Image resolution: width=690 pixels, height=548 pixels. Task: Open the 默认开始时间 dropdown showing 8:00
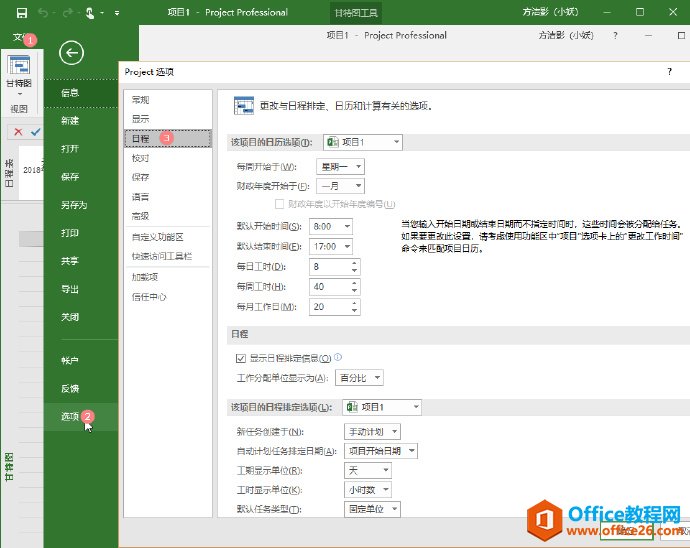pos(331,227)
